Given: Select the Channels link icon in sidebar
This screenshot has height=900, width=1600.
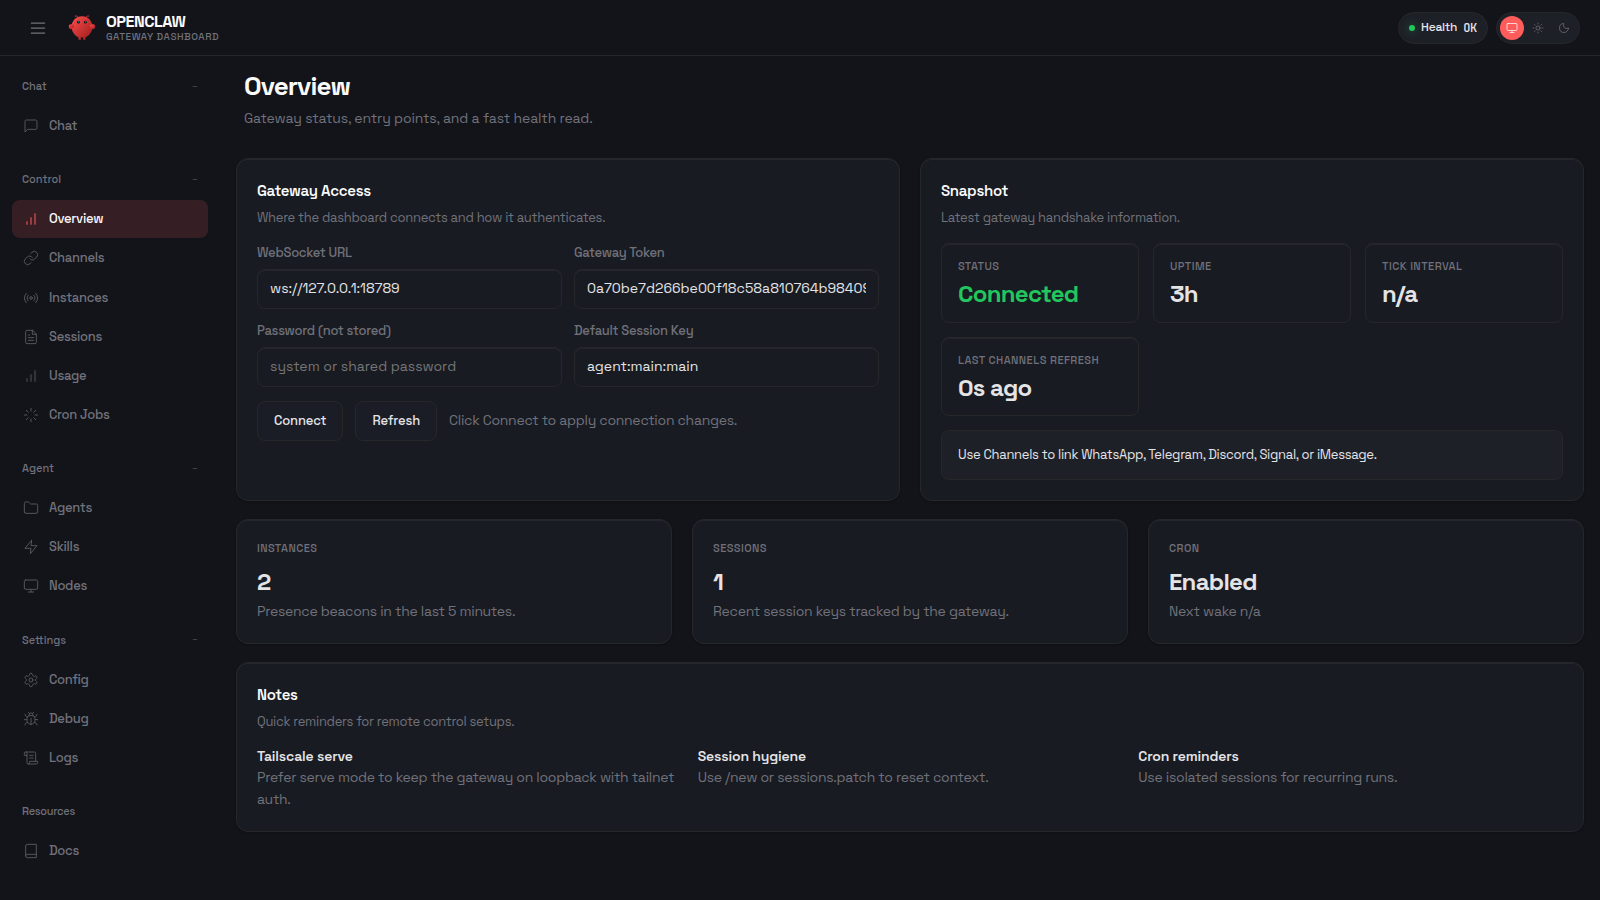Looking at the screenshot, I should [x=31, y=257].
